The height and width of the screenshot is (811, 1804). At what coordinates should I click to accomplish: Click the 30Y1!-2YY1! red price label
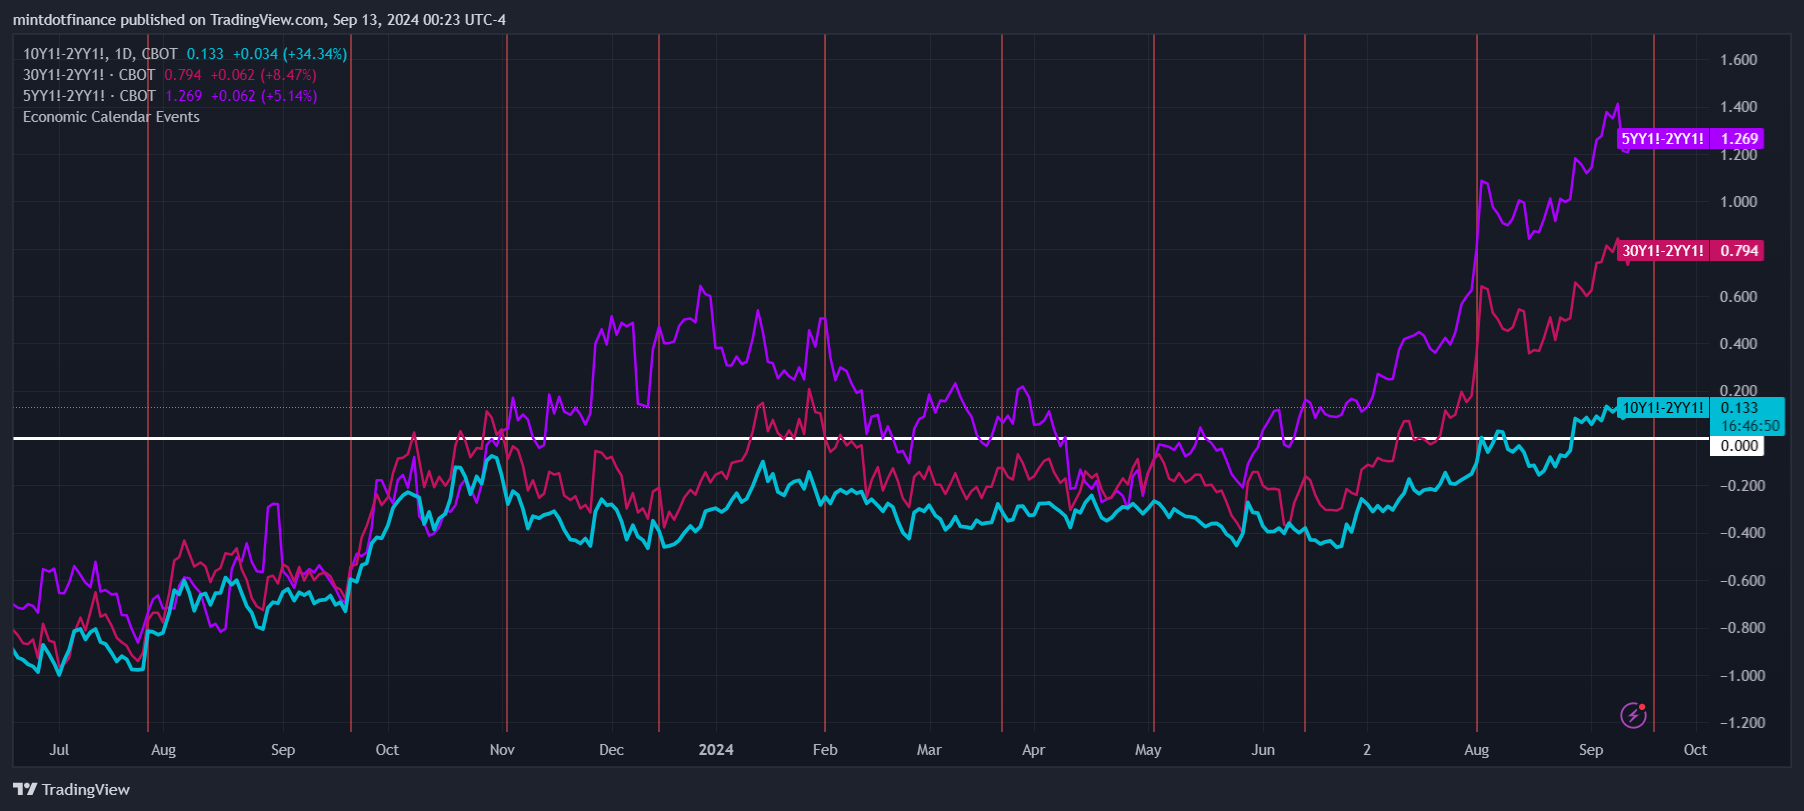[x=1689, y=251]
